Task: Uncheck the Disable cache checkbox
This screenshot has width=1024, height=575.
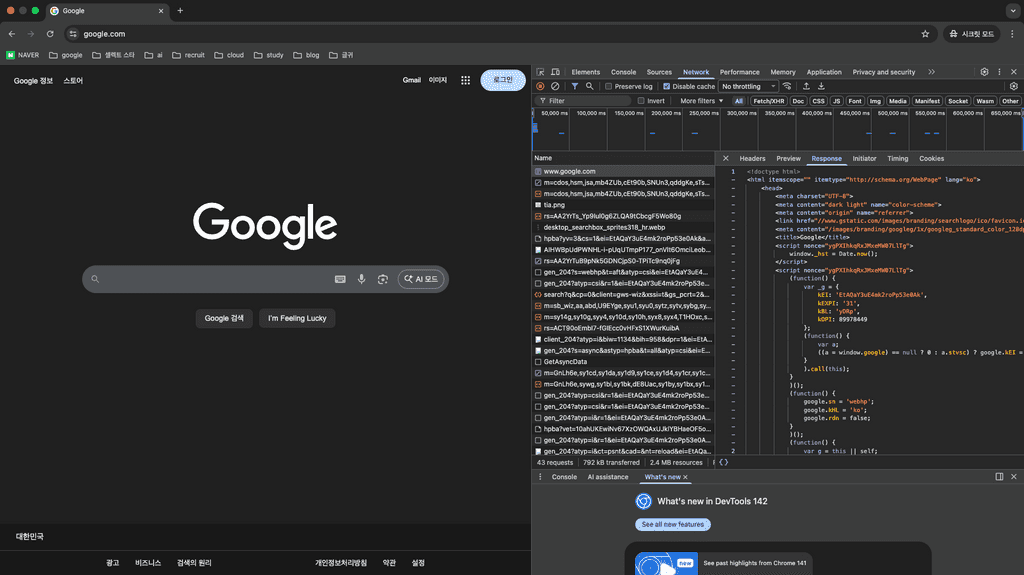Action: [x=666, y=87]
